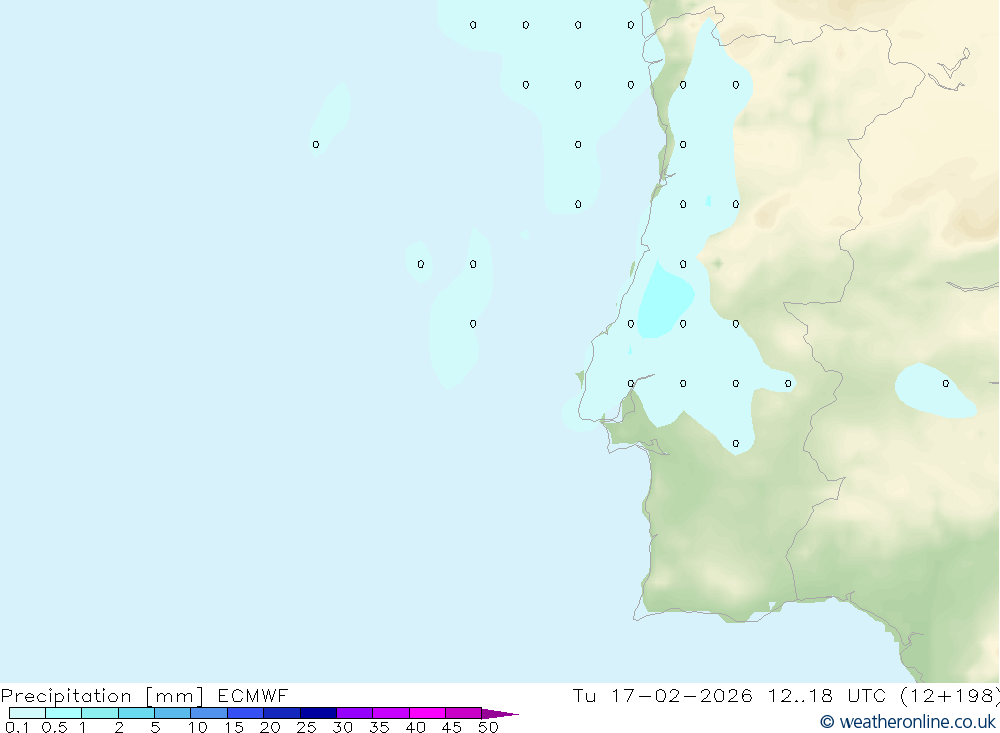Select the 30–35 mm purple legend swatch
The image size is (1000, 733).
coord(355,713)
